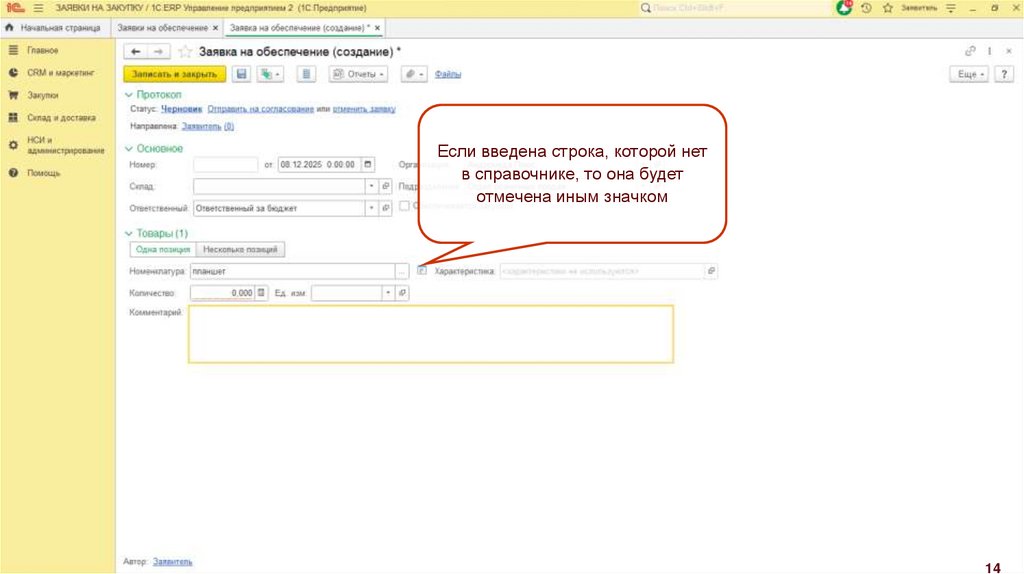Screen dimensions: 1024x574
Task: Toggle the checkbox below Подразделение field
Action: [404, 206]
